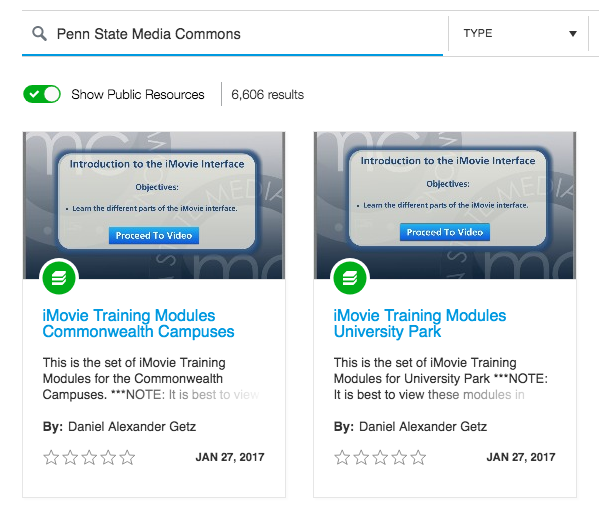This screenshot has height=511, width=599.
Task: Click the search field containing Penn State Media Commons
Action: tap(232, 34)
